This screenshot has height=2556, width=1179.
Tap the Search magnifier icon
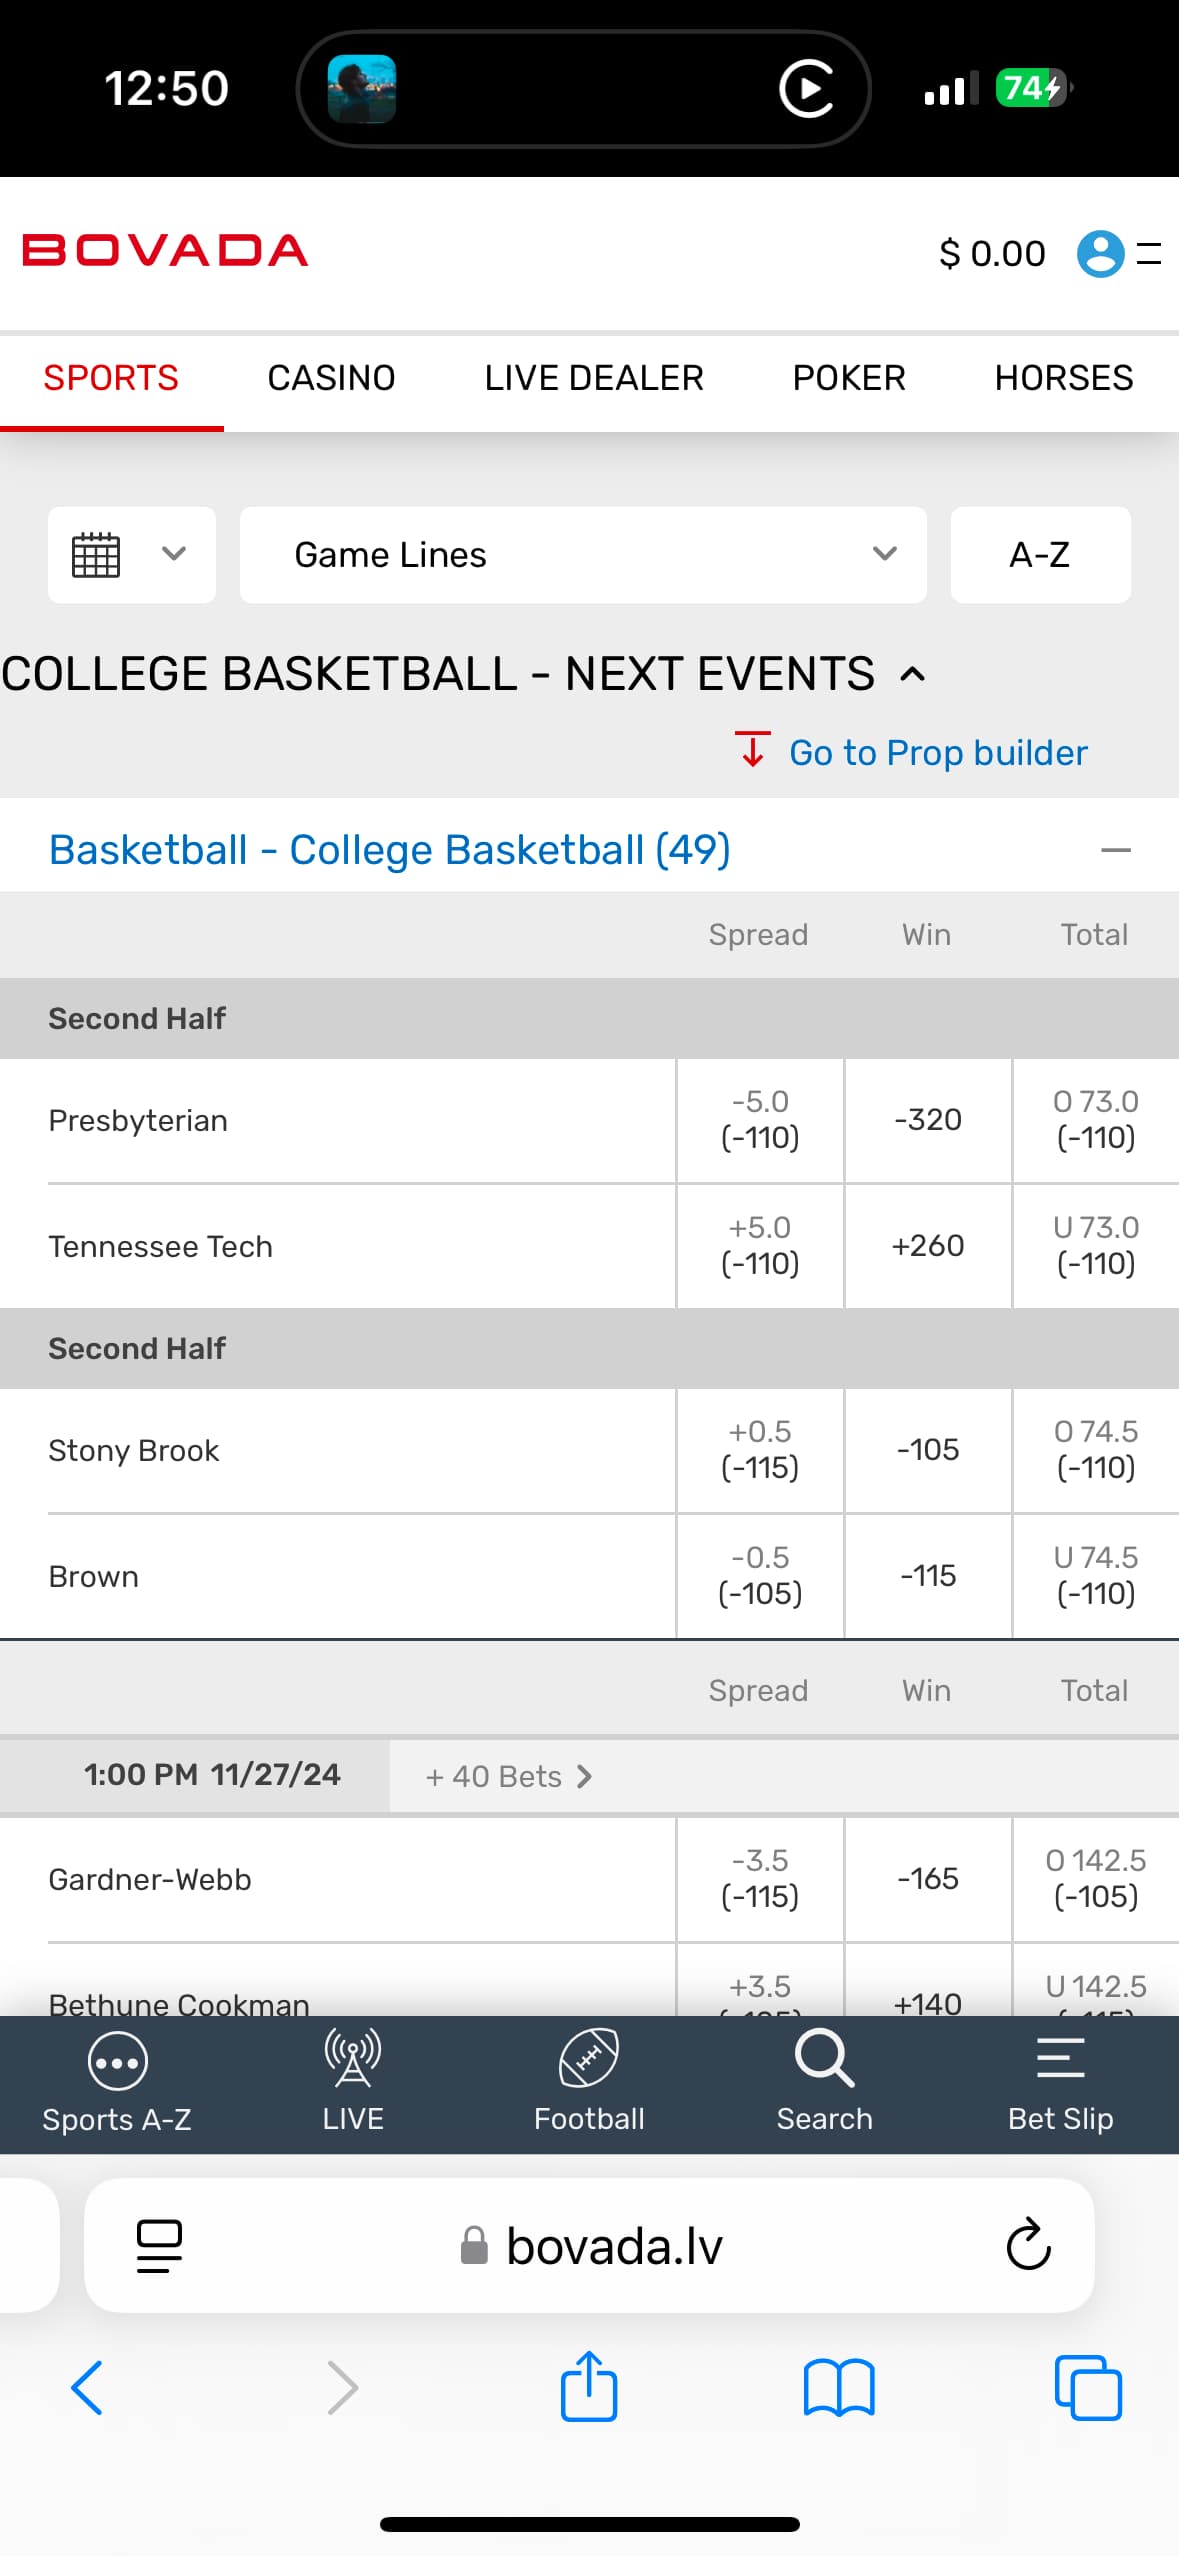pyautogui.click(x=824, y=2060)
